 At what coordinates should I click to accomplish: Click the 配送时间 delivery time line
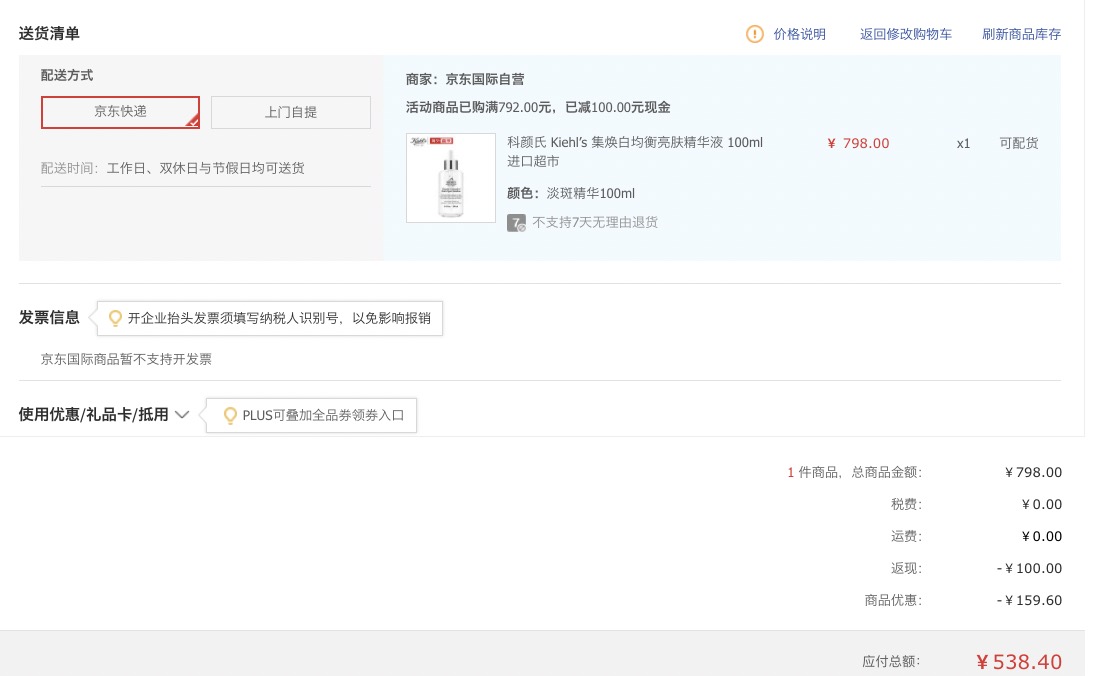(x=172, y=168)
